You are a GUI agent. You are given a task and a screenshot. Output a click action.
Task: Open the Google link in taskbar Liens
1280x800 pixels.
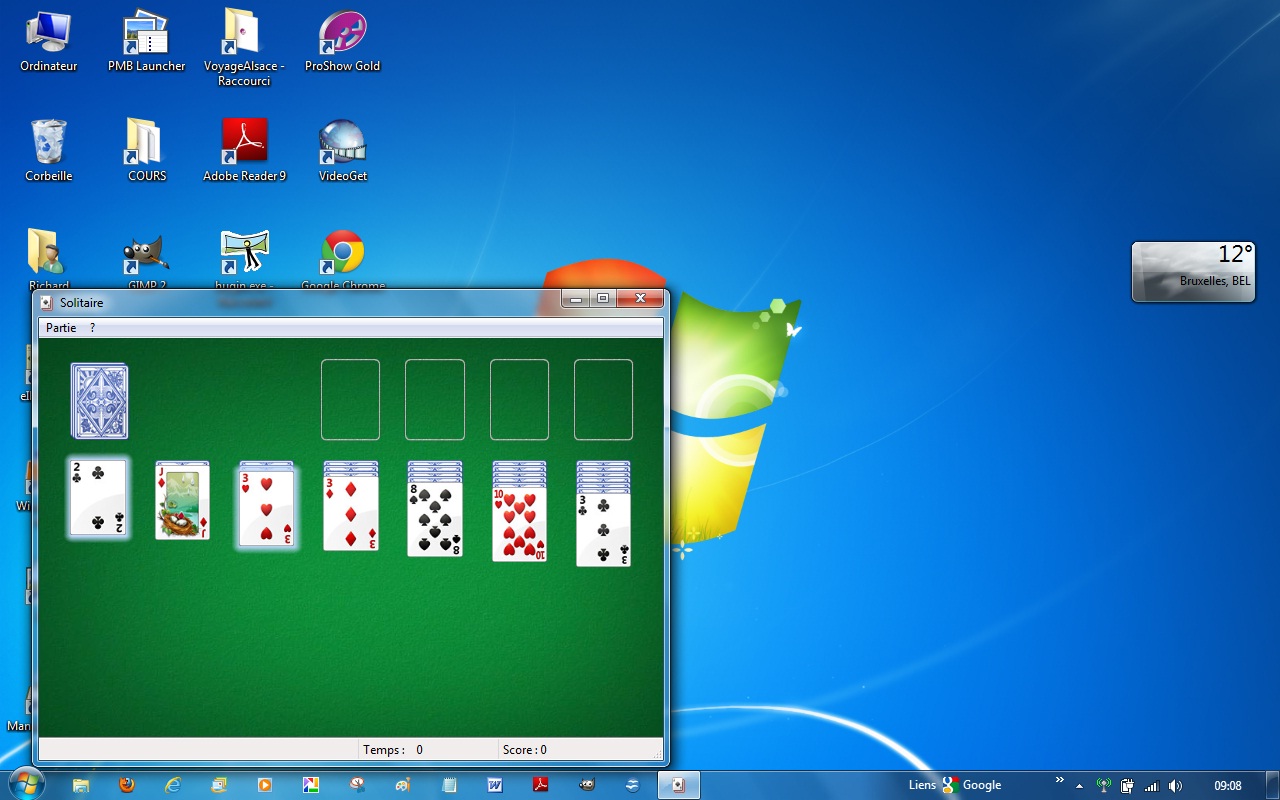(x=972, y=785)
